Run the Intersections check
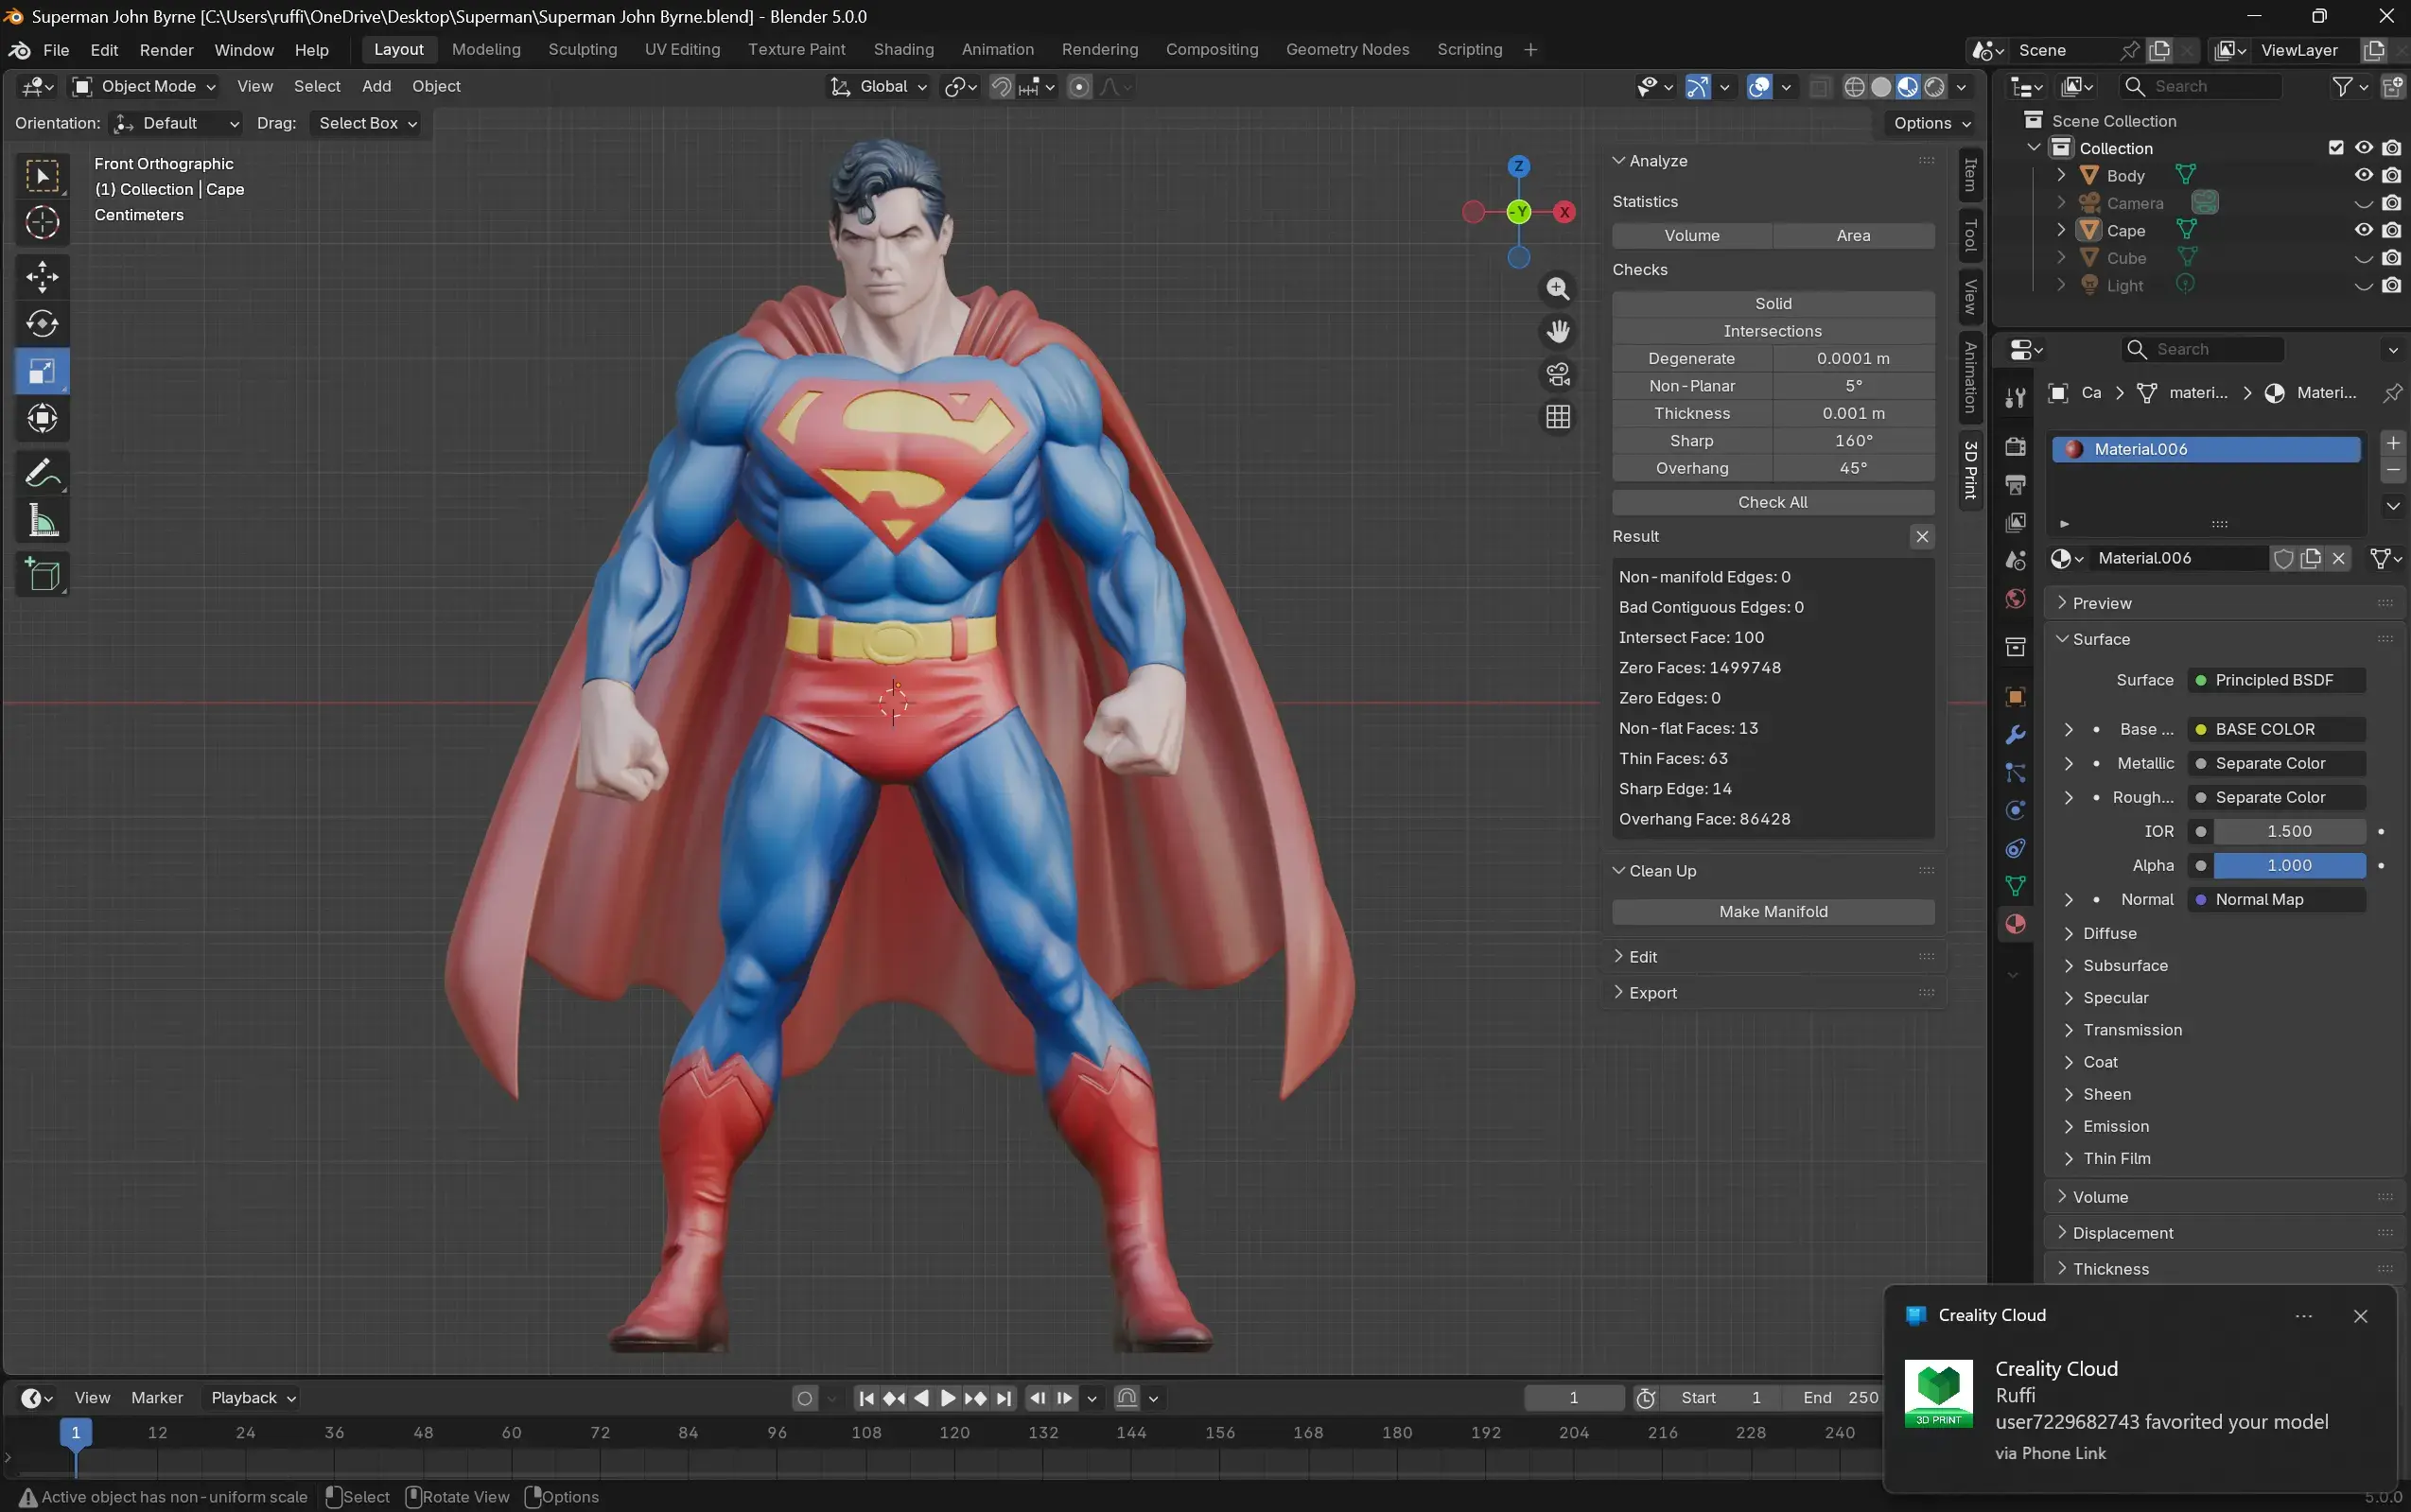The width and height of the screenshot is (2411, 1512). tap(1773, 331)
